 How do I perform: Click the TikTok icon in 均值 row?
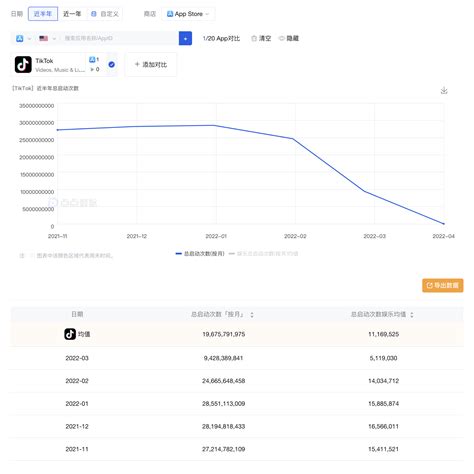pos(70,334)
